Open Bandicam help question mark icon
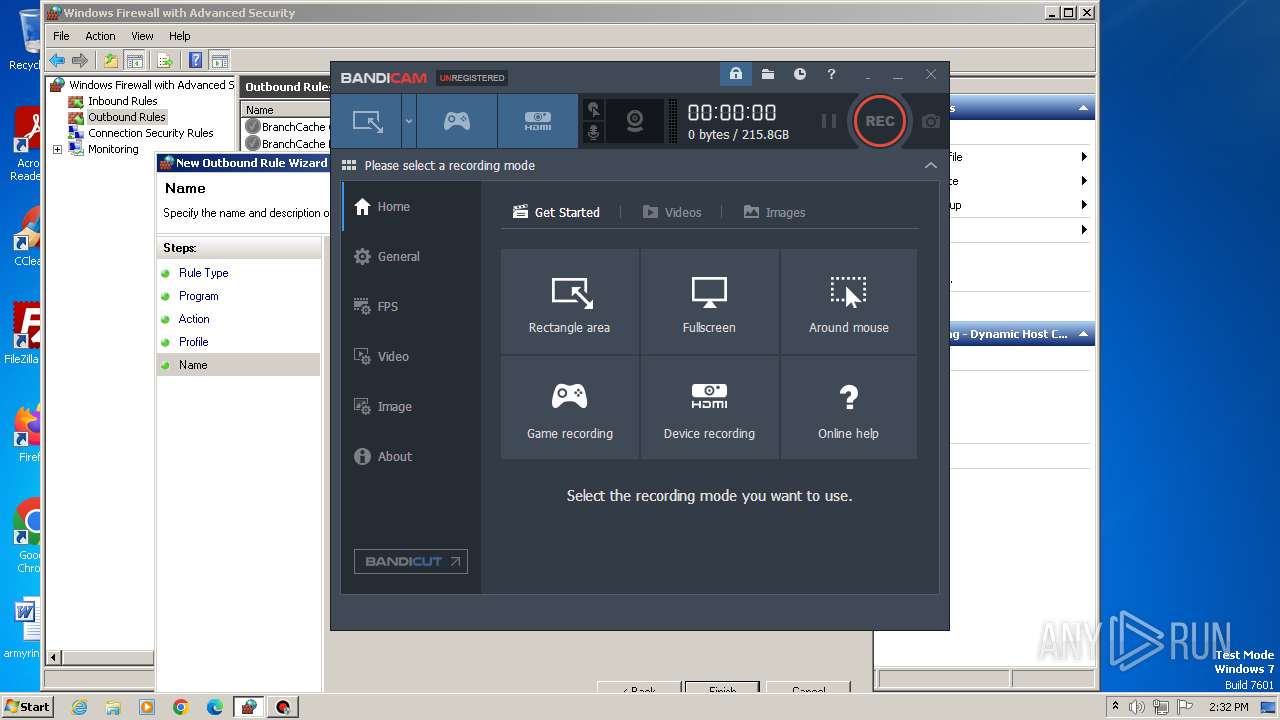 coord(831,74)
